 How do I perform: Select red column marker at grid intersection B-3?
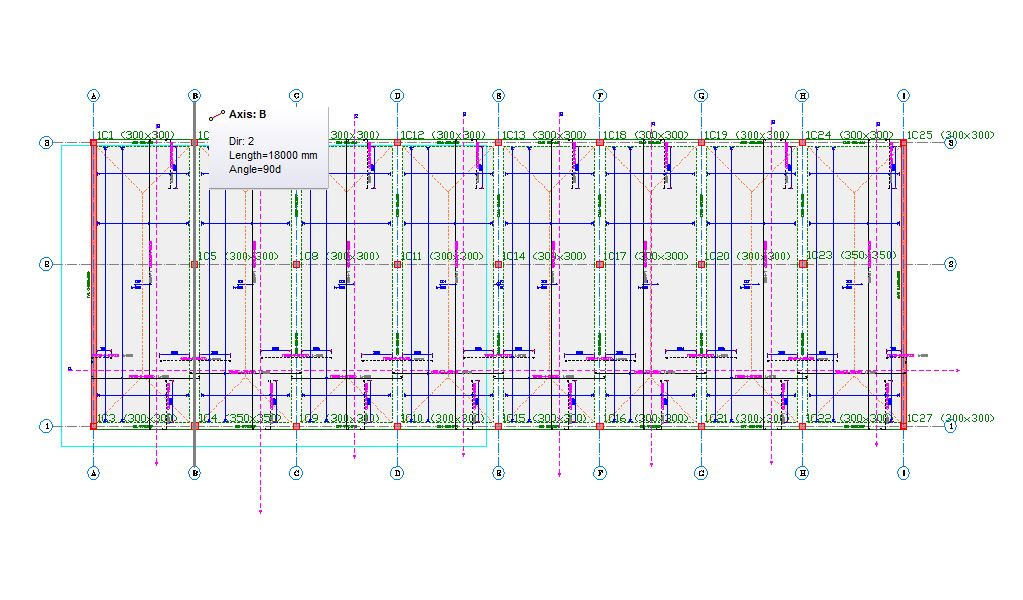[x=196, y=142]
